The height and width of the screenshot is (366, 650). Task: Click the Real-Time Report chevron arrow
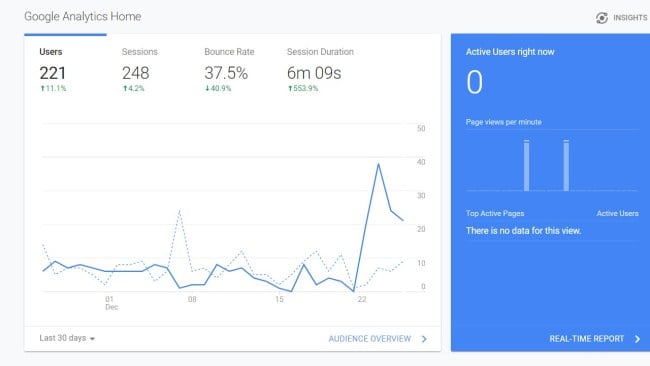pos(638,339)
